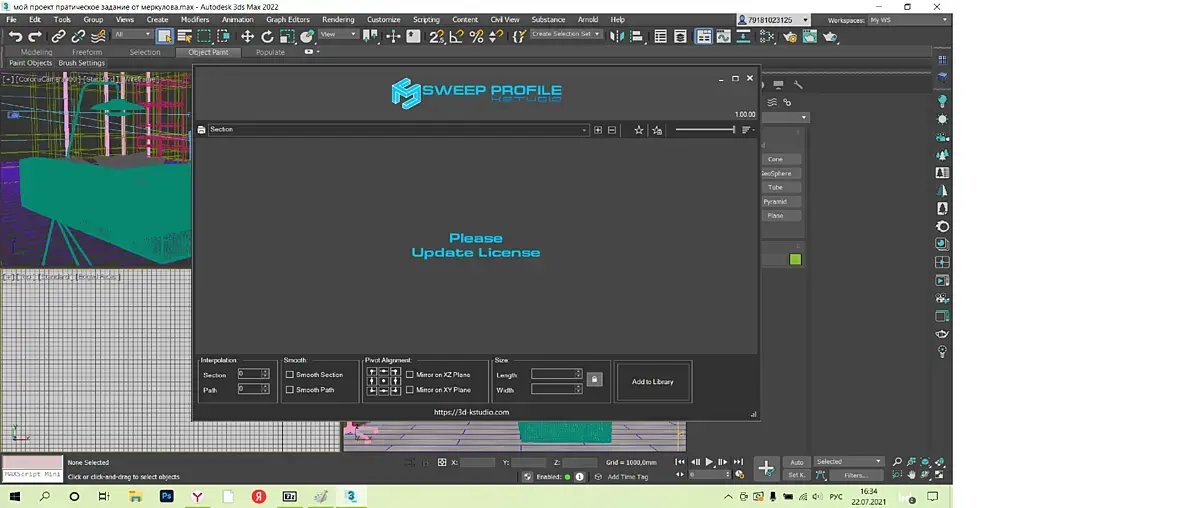Check Mirror on XY Plane
The height and width of the screenshot is (508, 1180).
click(409, 390)
